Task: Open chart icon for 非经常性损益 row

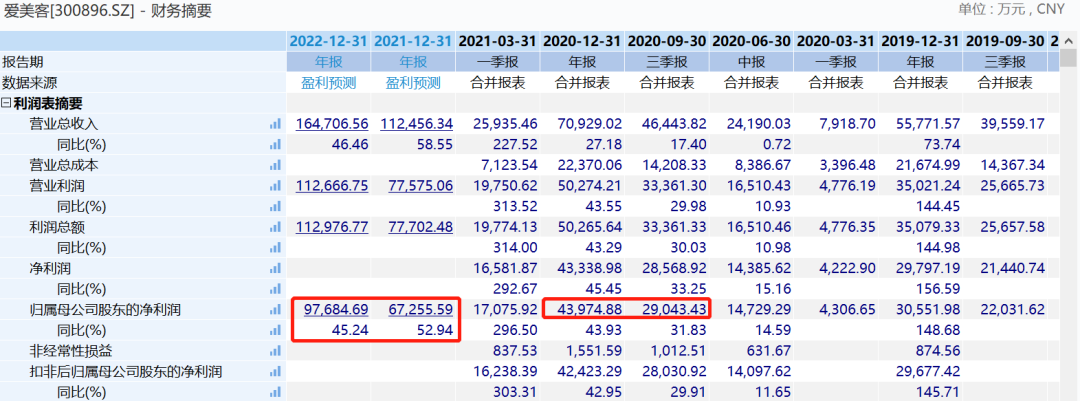Action: pyautogui.click(x=276, y=351)
